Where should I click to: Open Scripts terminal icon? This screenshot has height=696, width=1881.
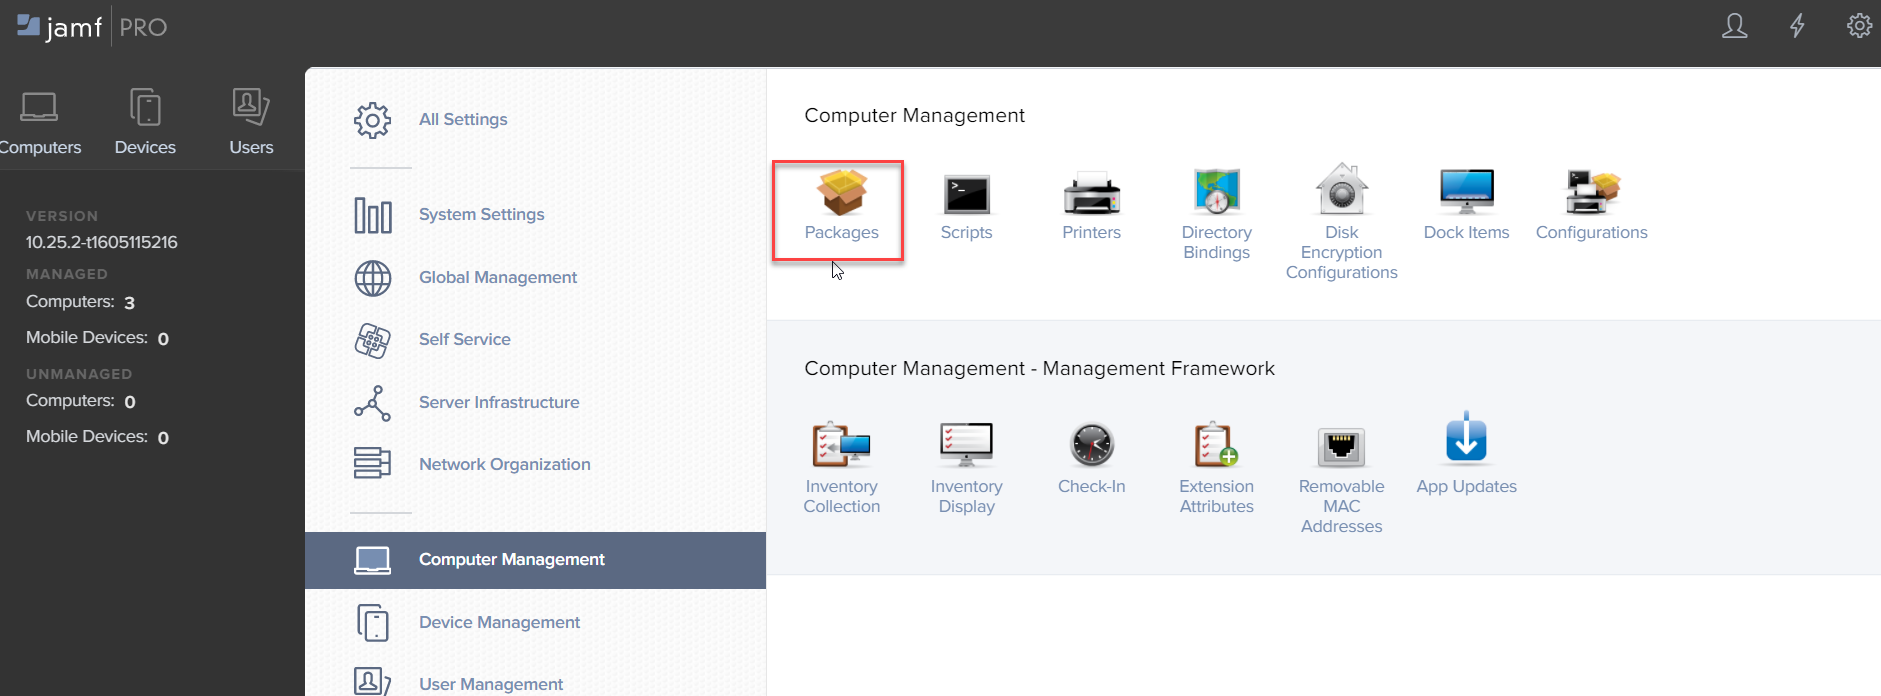tap(966, 194)
